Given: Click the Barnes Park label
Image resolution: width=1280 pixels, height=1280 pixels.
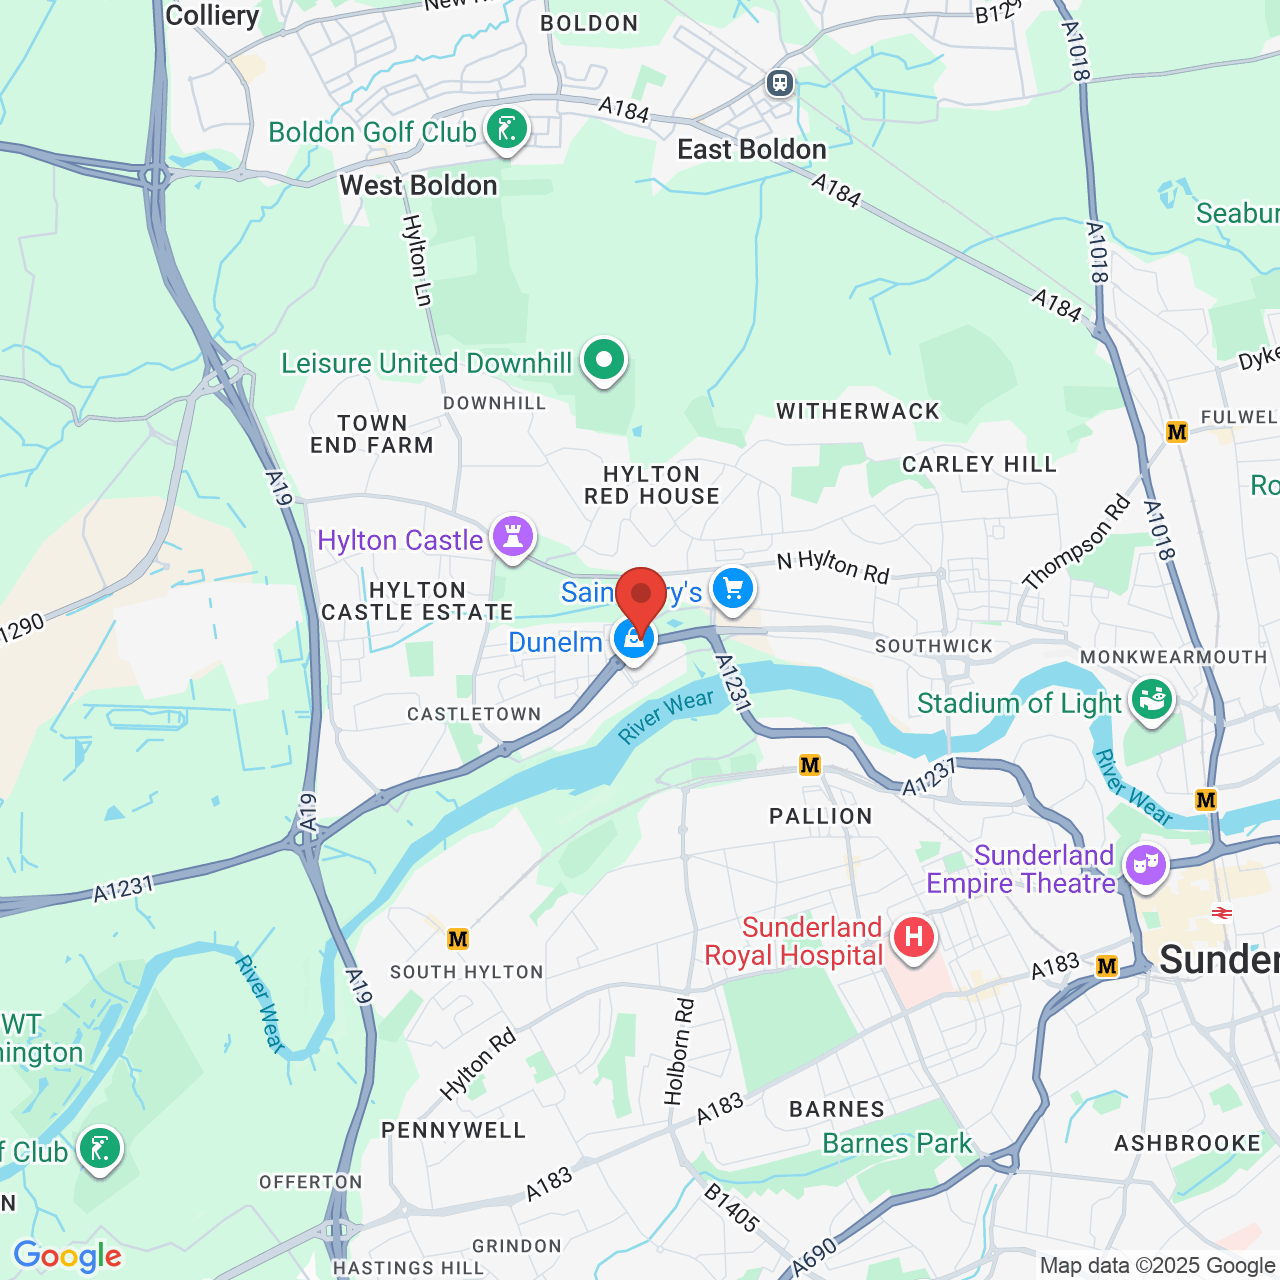Looking at the screenshot, I should click(x=897, y=1143).
